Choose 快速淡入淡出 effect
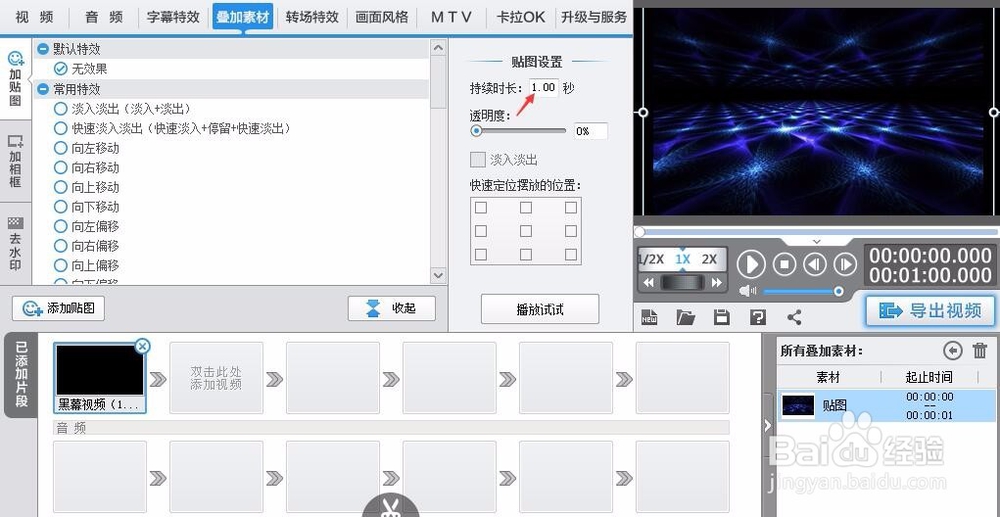Viewport: 1000px width, 517px height. (x=173, y=128)
